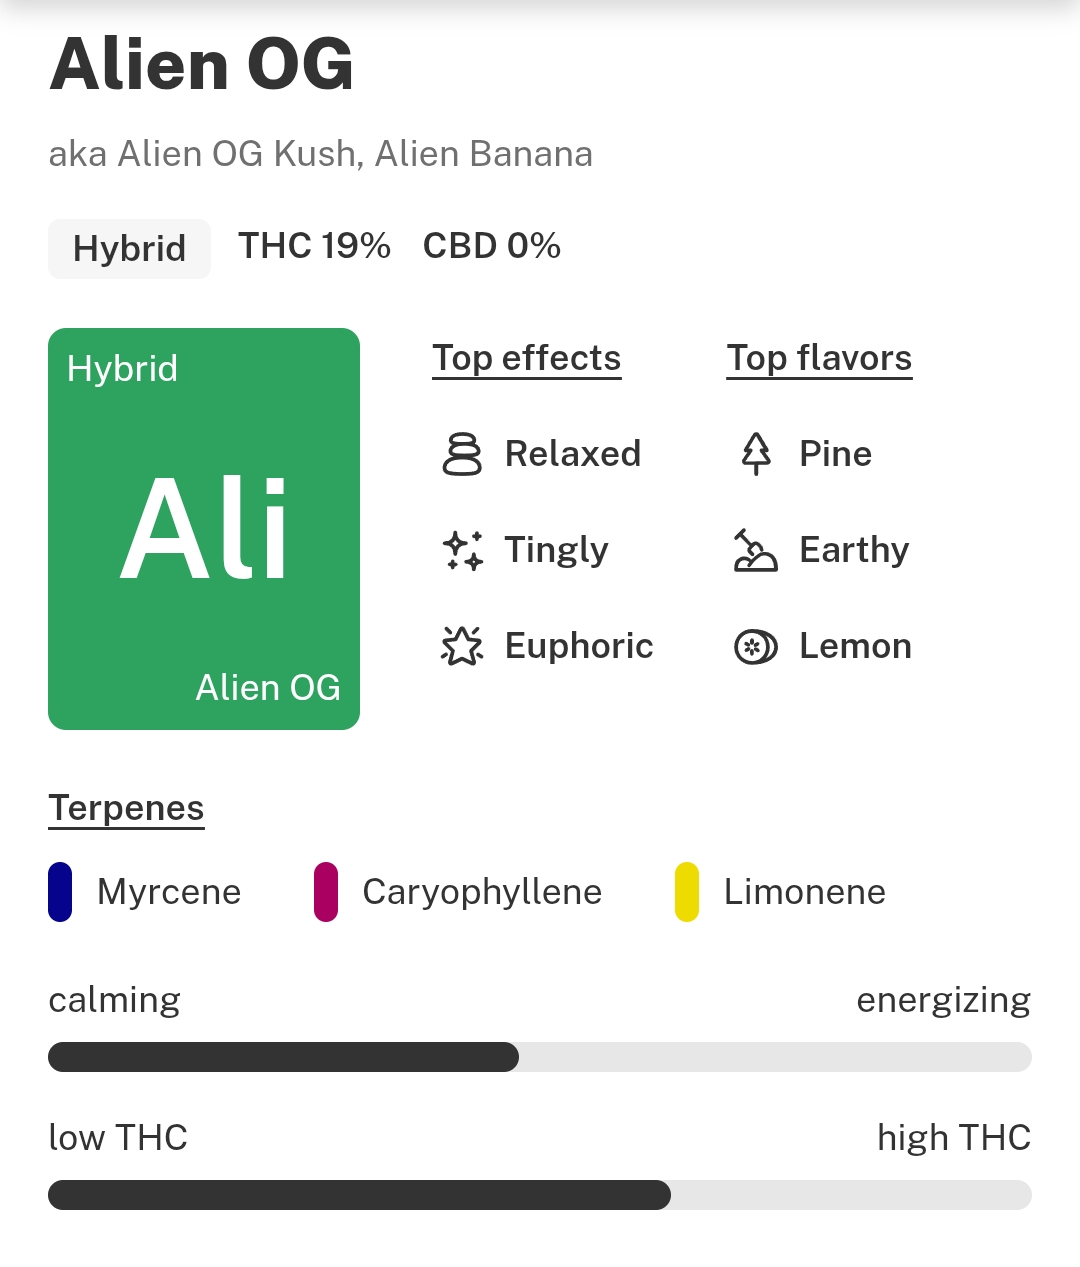Viewport: 1080px width, 1267px height.
Task: Click the star Euphoric icon
Action: (462, 646)
